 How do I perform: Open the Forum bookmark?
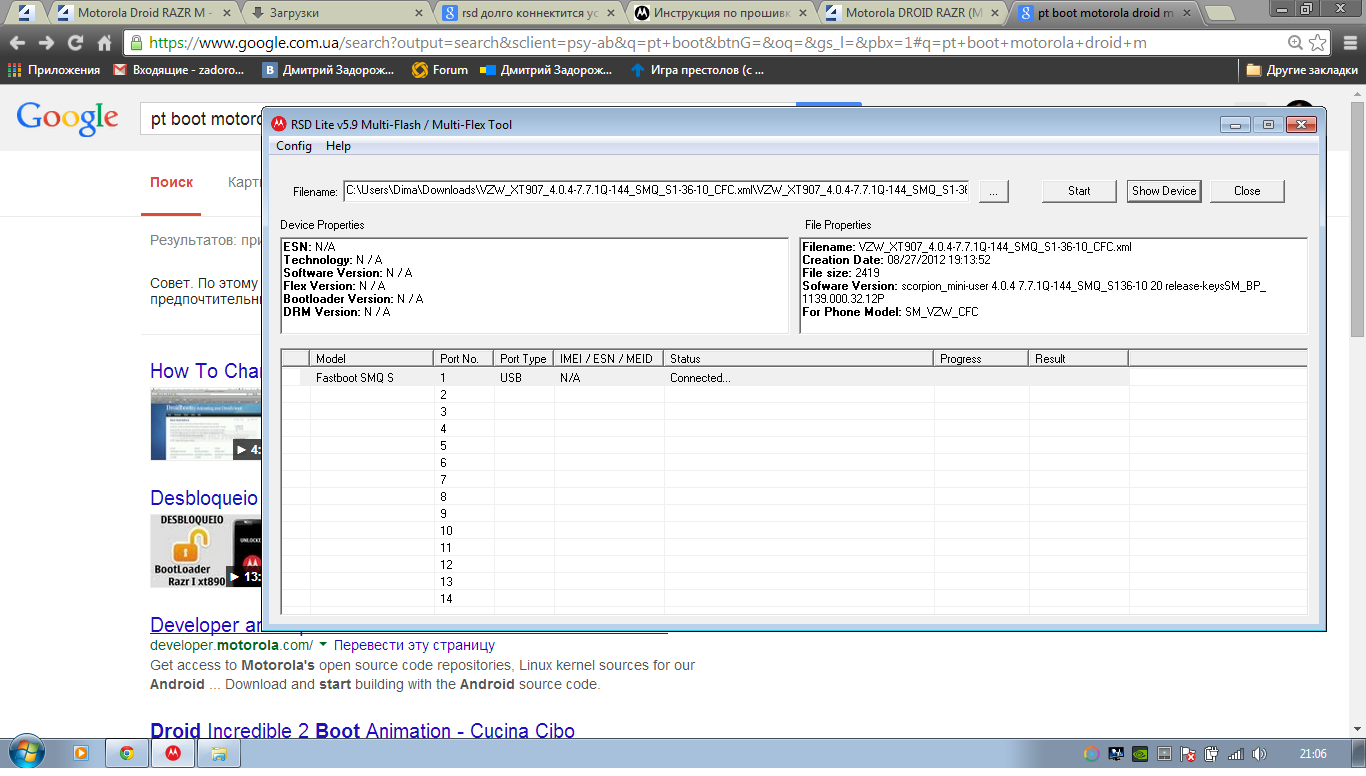(x=440, y=70)
